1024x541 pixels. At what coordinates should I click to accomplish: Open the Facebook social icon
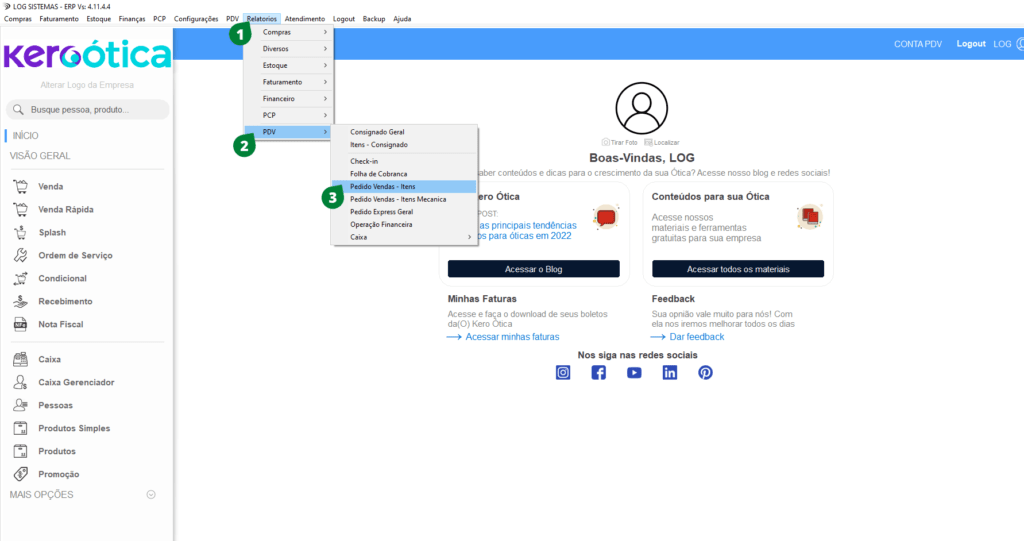tap(598, 372)
